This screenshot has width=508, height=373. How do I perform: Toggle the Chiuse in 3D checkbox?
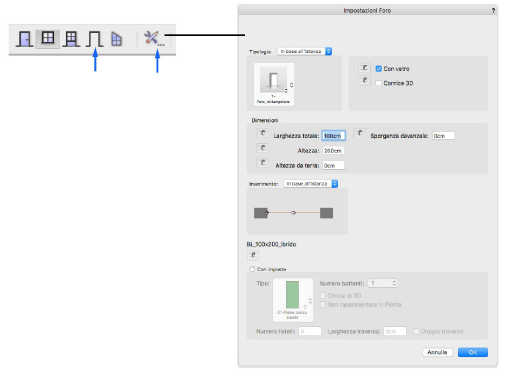[x=323, y=296]
